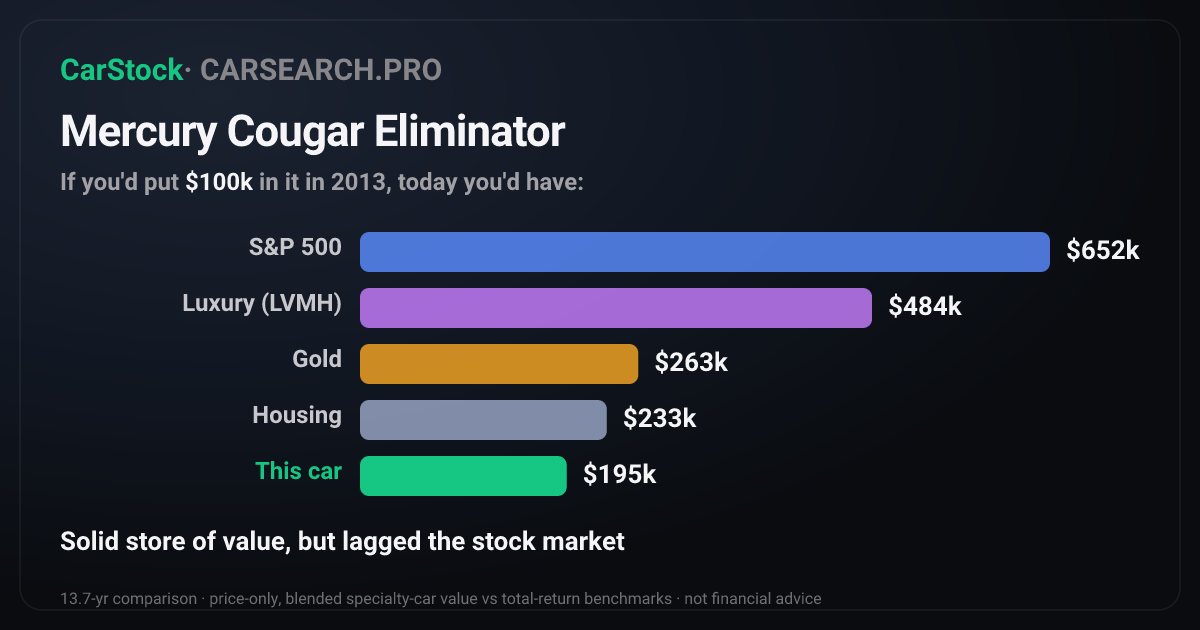The width and height of the screenshot is (1200, 630).
Task: Click the blue S&P 500 bar
Action: pos(705,252)
